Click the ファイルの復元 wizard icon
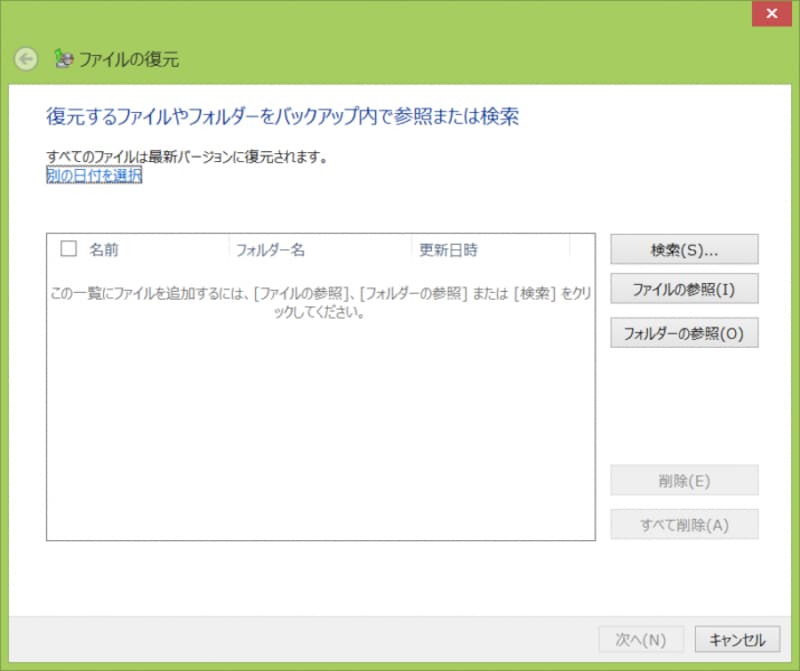 coord(63,59)
